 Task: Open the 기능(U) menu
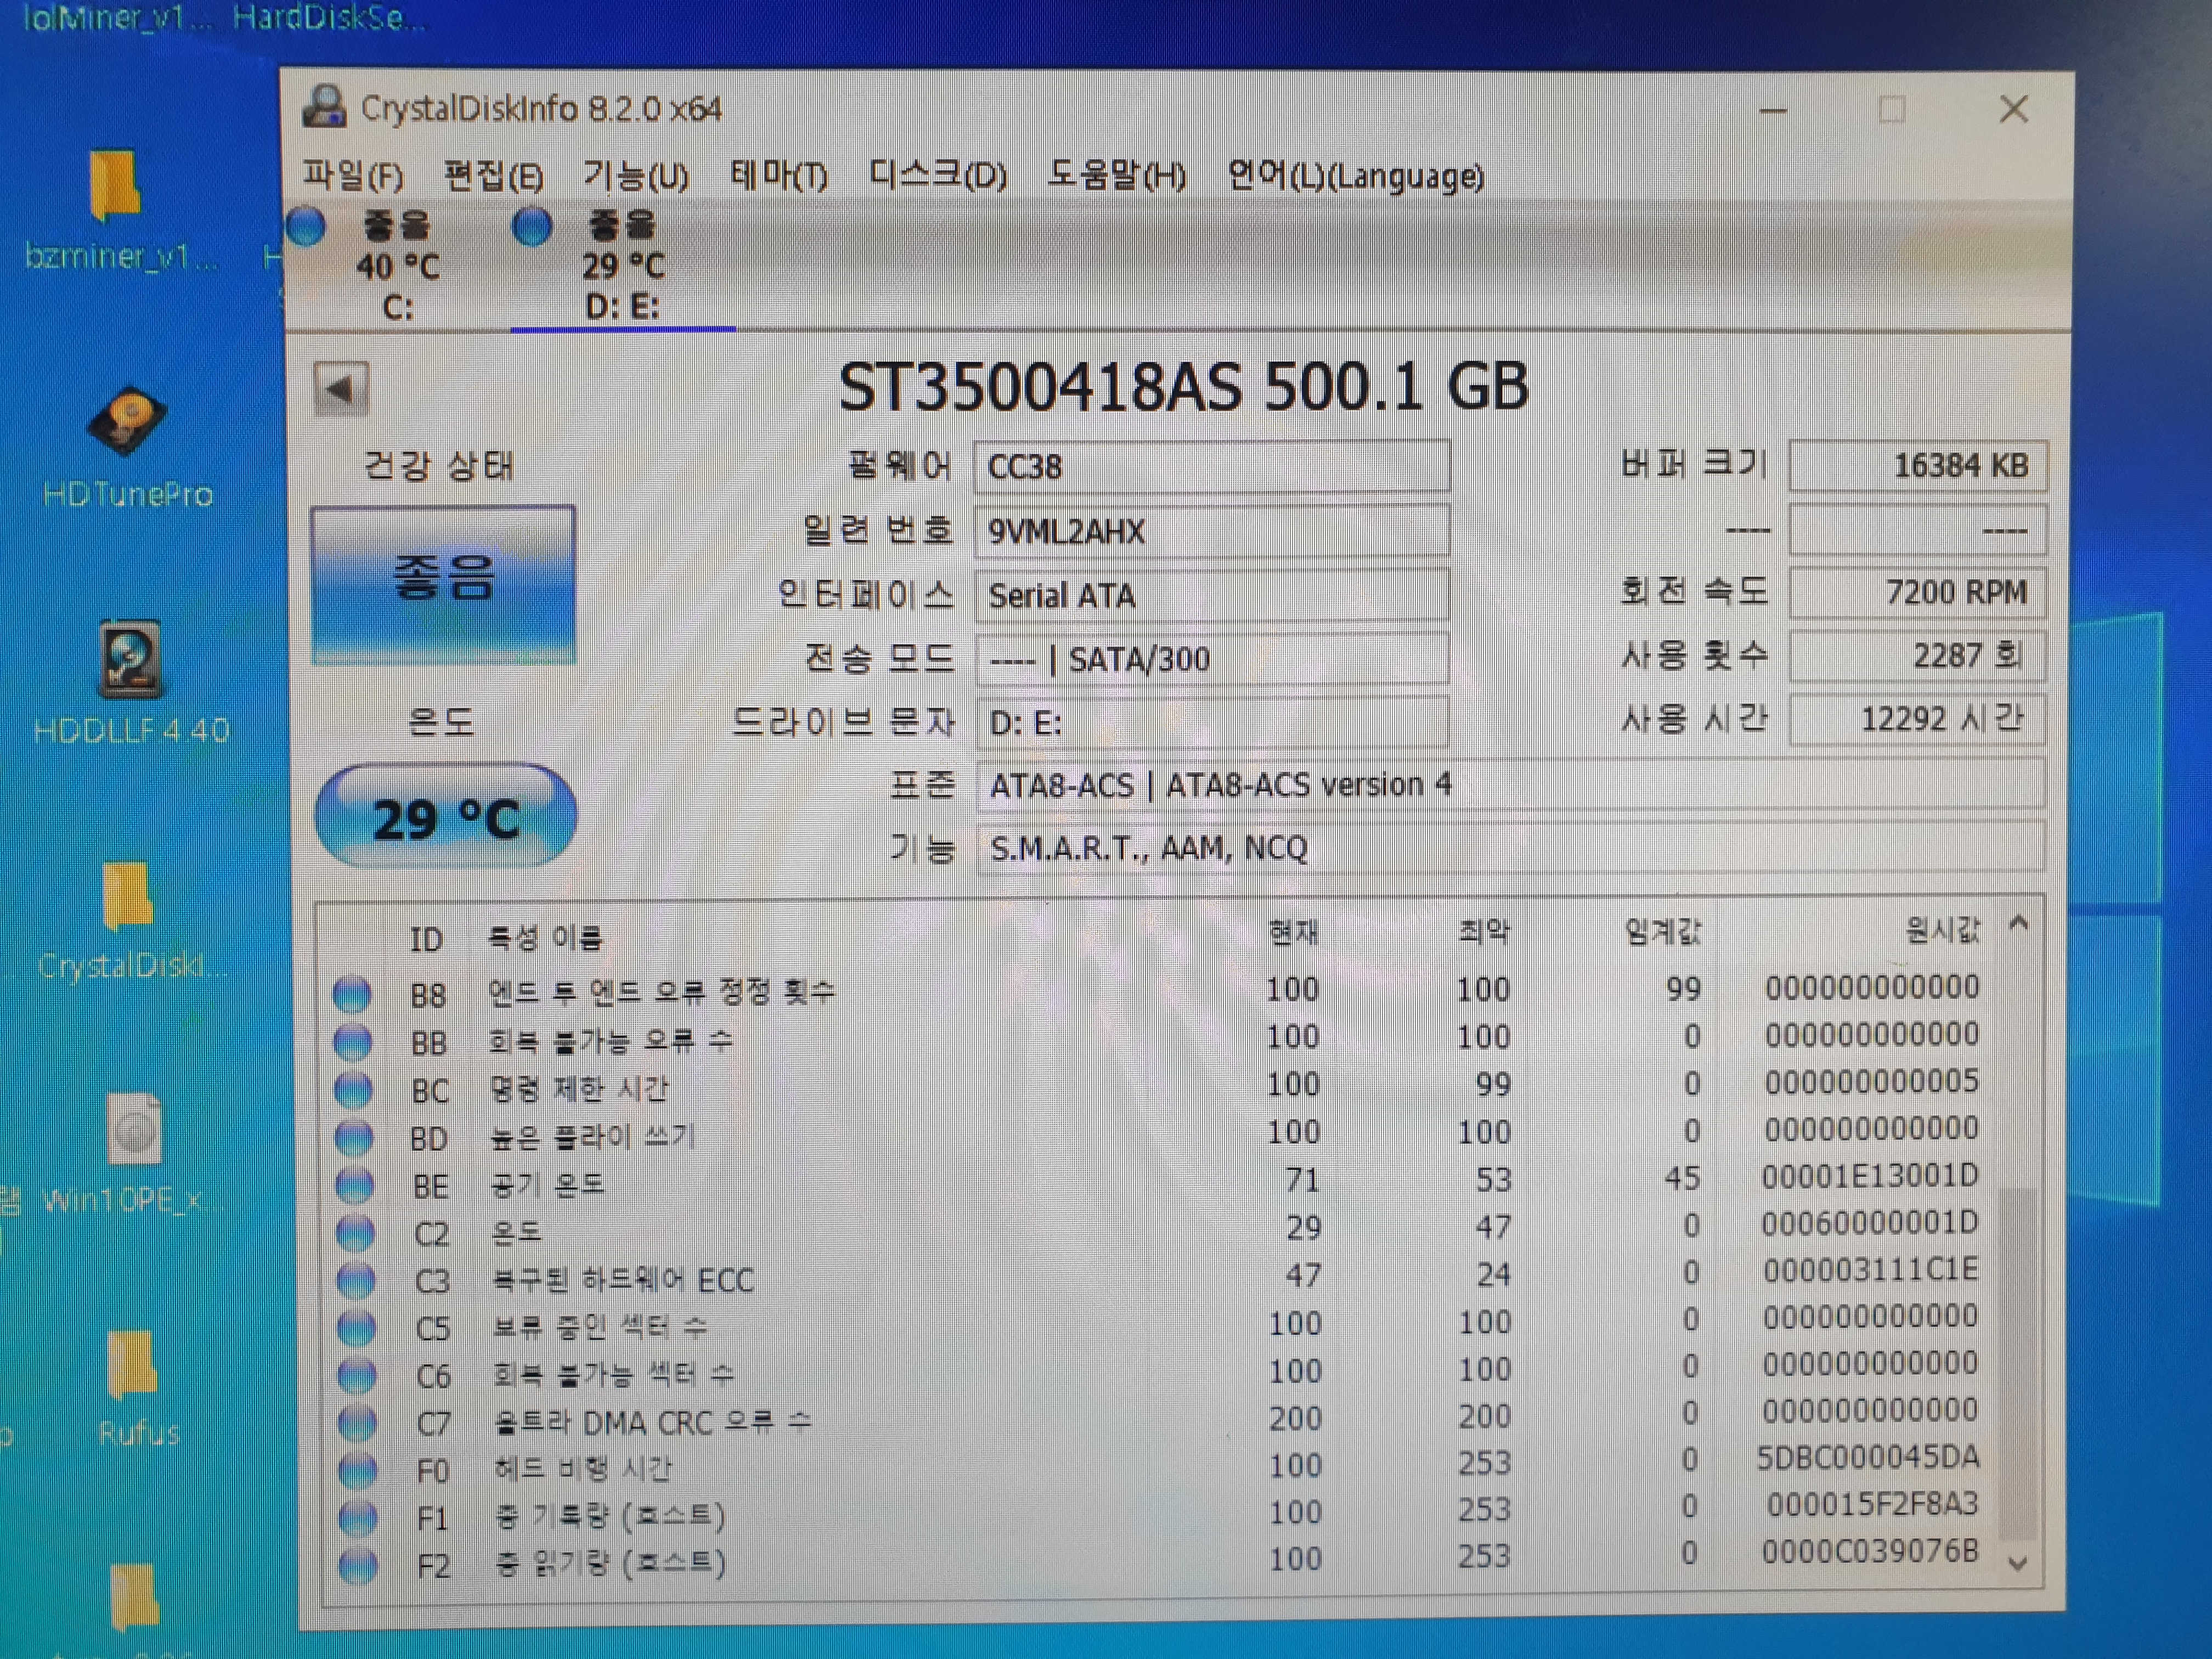pyautogui.click(x=636, y=176)
